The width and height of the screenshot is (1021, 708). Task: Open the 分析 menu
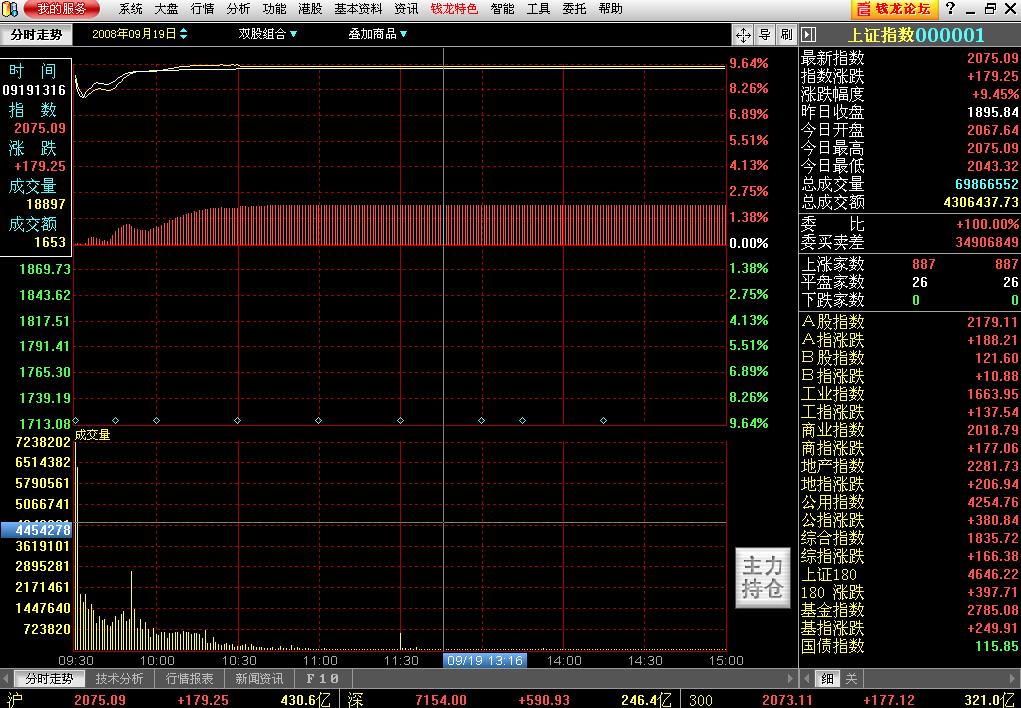click(238, 9)
